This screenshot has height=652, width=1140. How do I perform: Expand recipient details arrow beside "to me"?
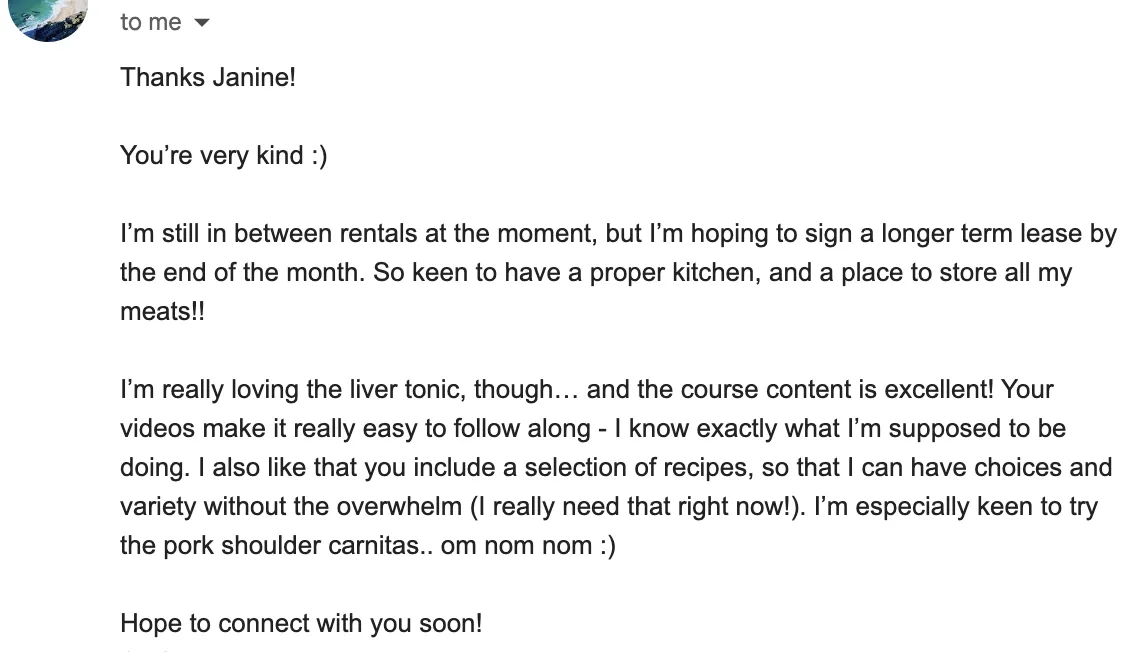(x=202, y=23)
